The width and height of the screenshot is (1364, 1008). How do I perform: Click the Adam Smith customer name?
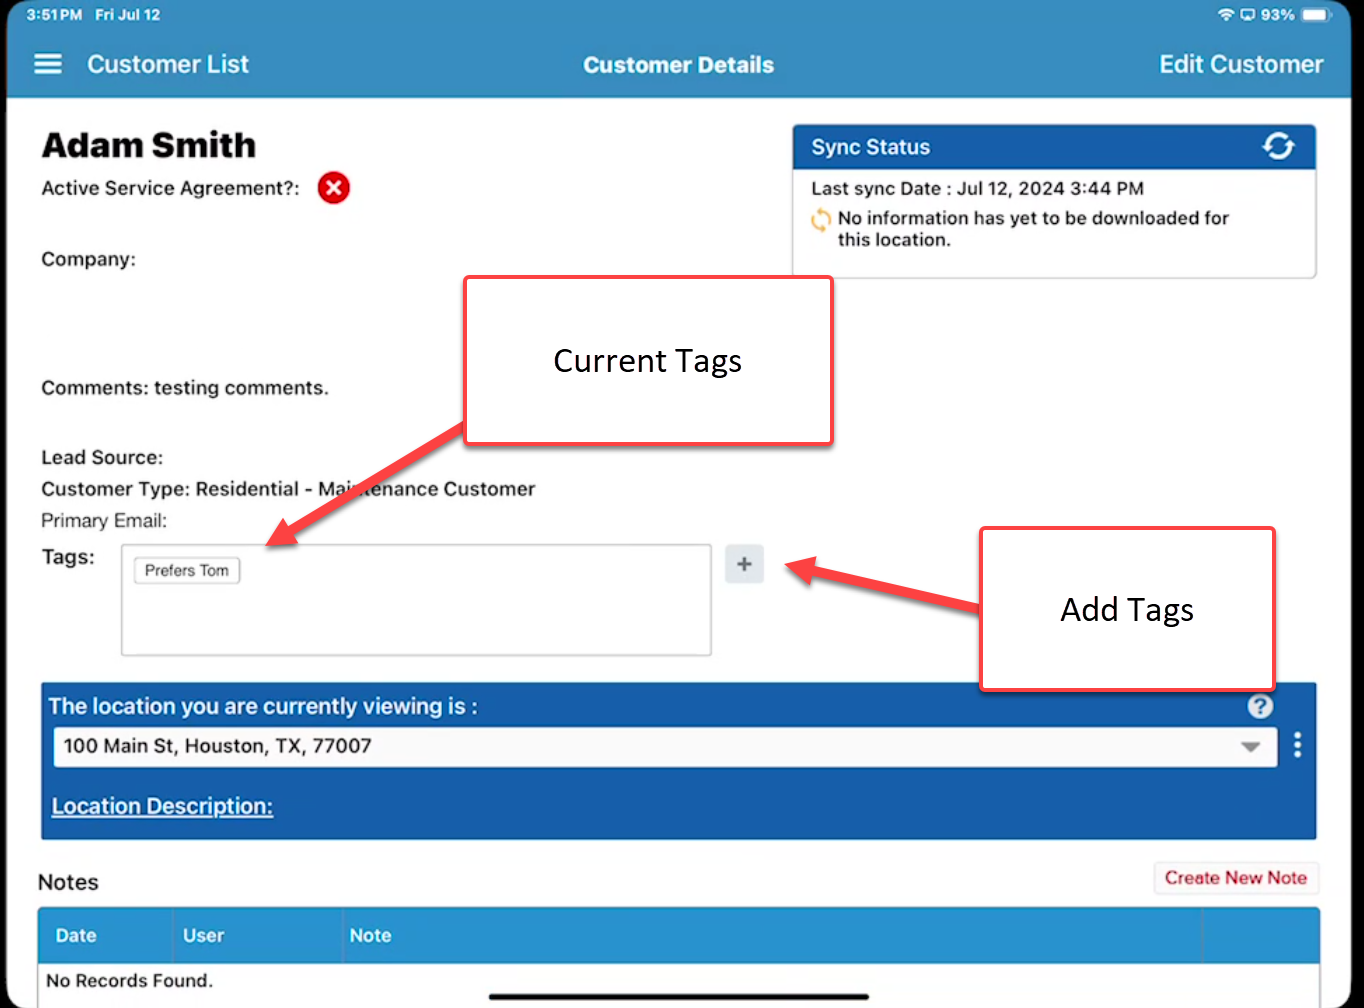(149, 145)
